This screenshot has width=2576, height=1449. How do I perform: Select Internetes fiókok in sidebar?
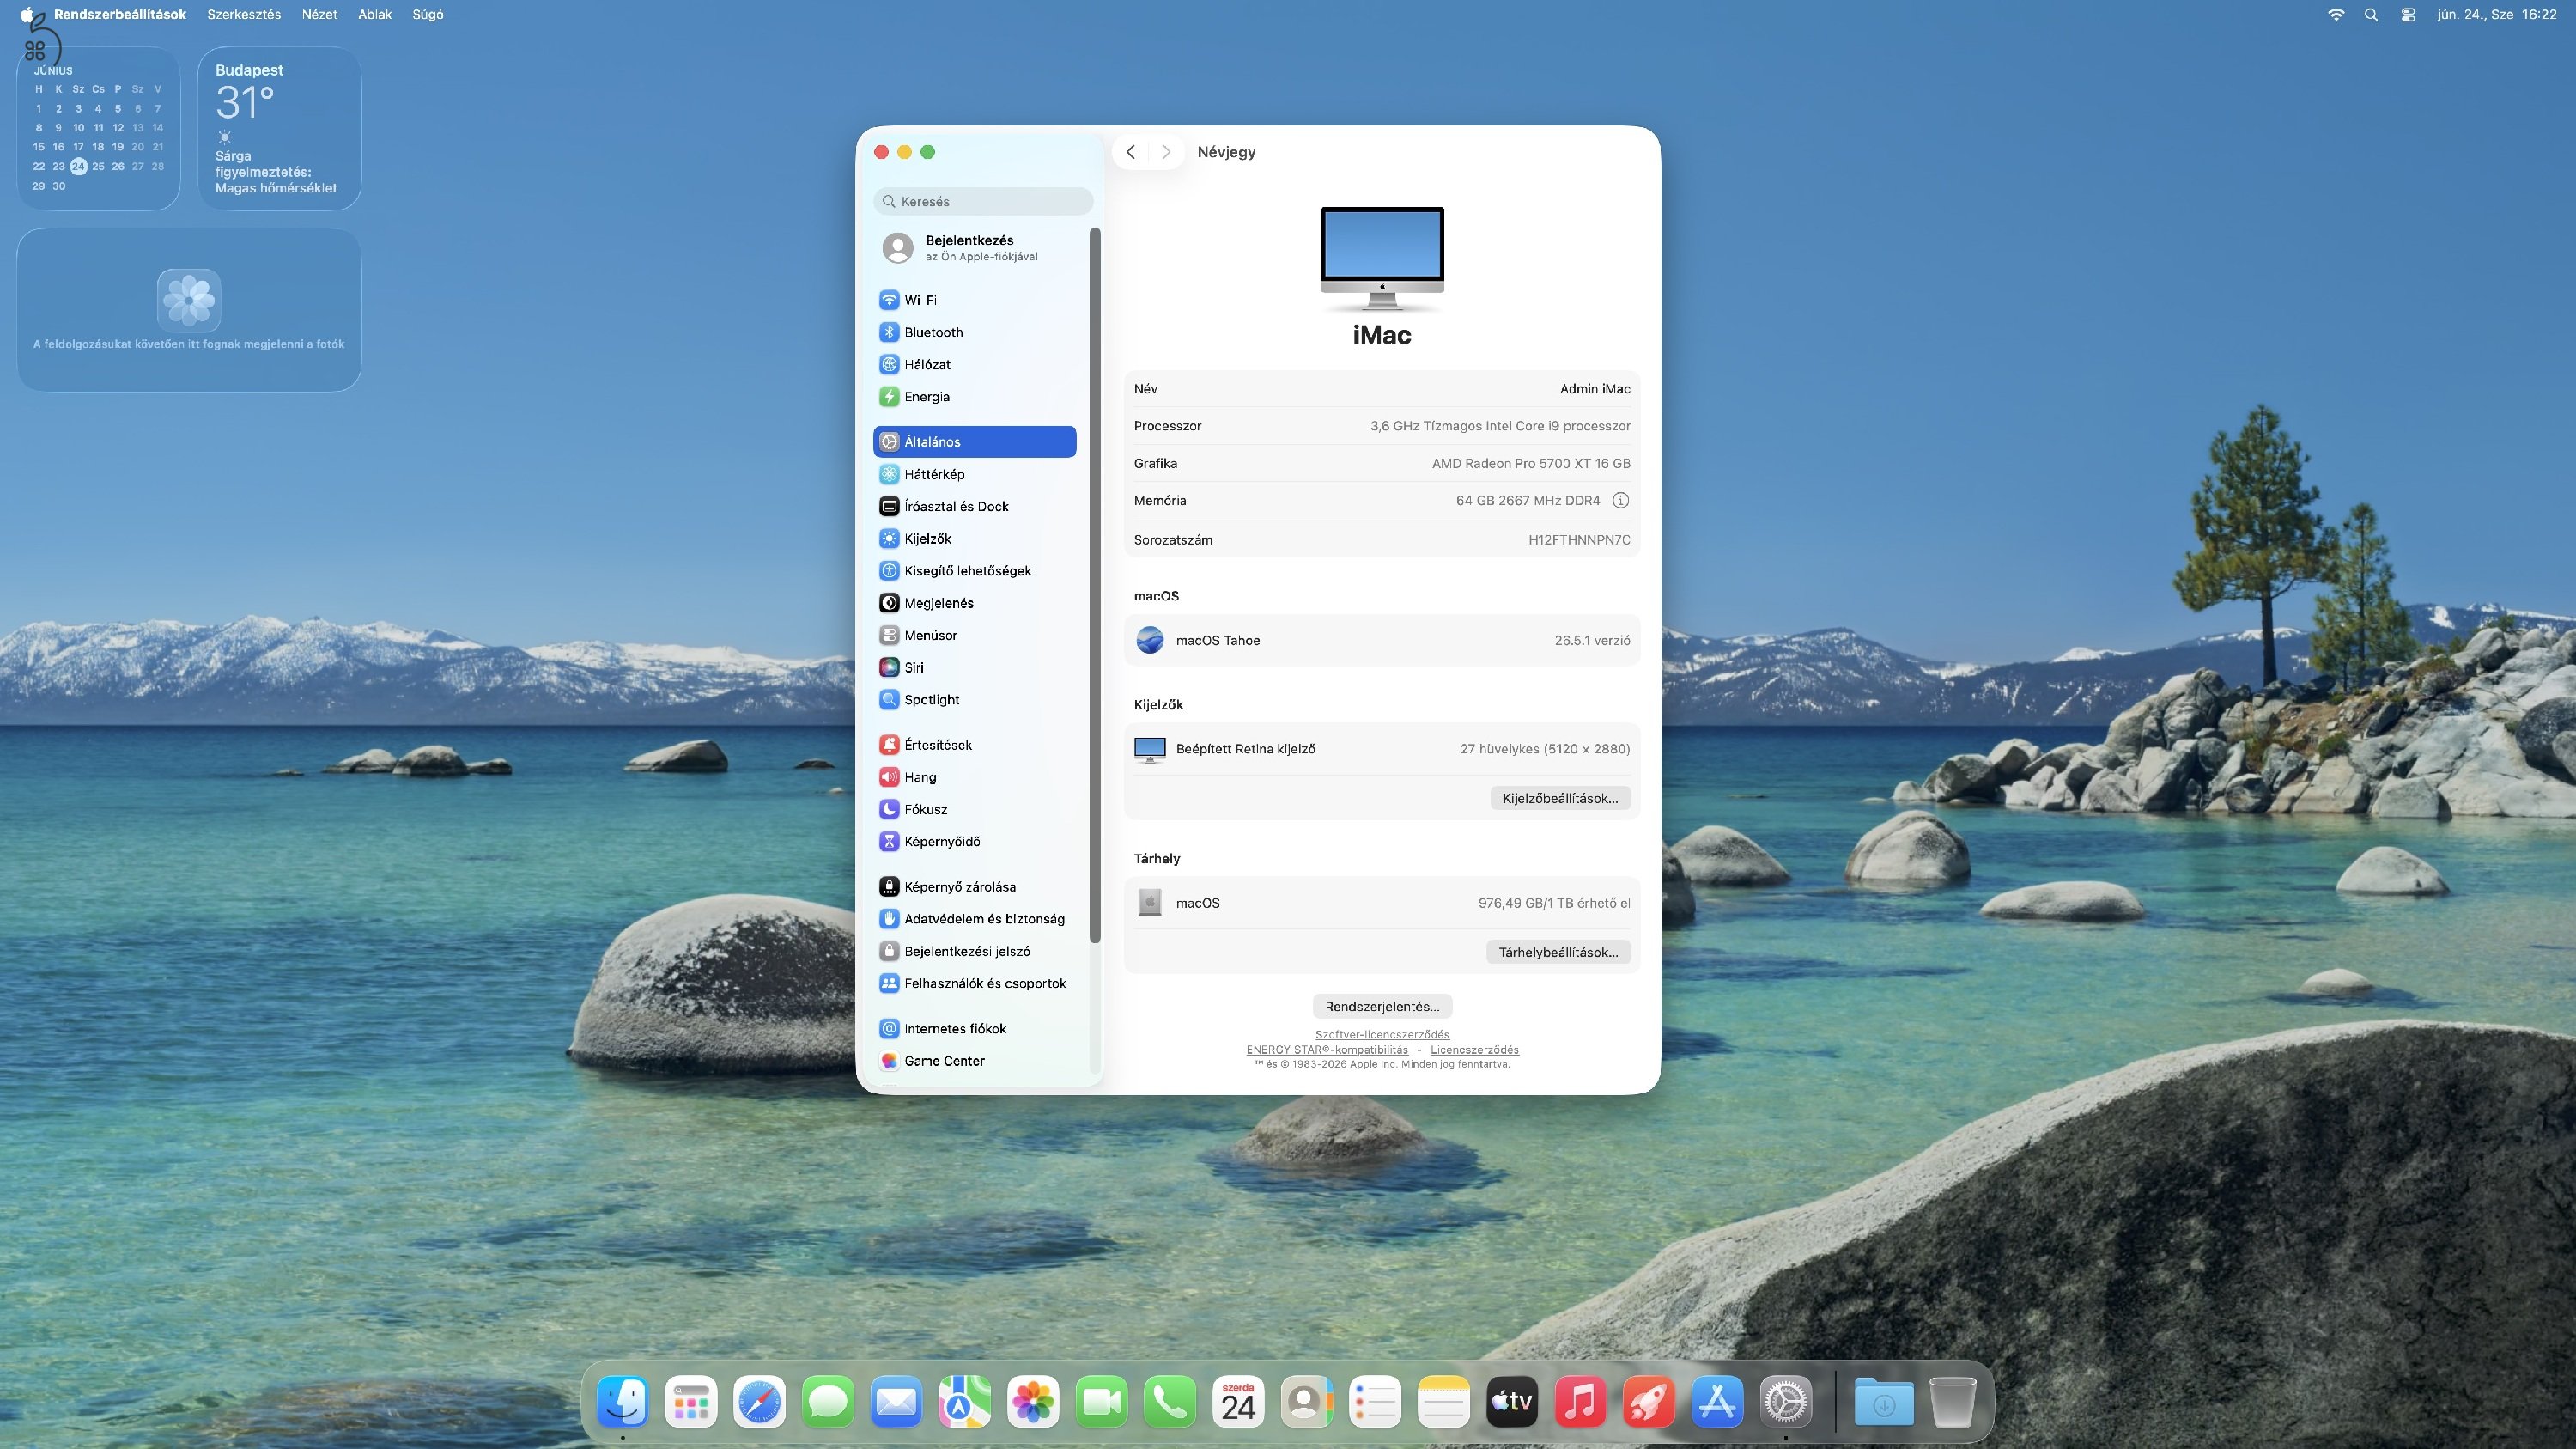click(x=974, y=1028)
